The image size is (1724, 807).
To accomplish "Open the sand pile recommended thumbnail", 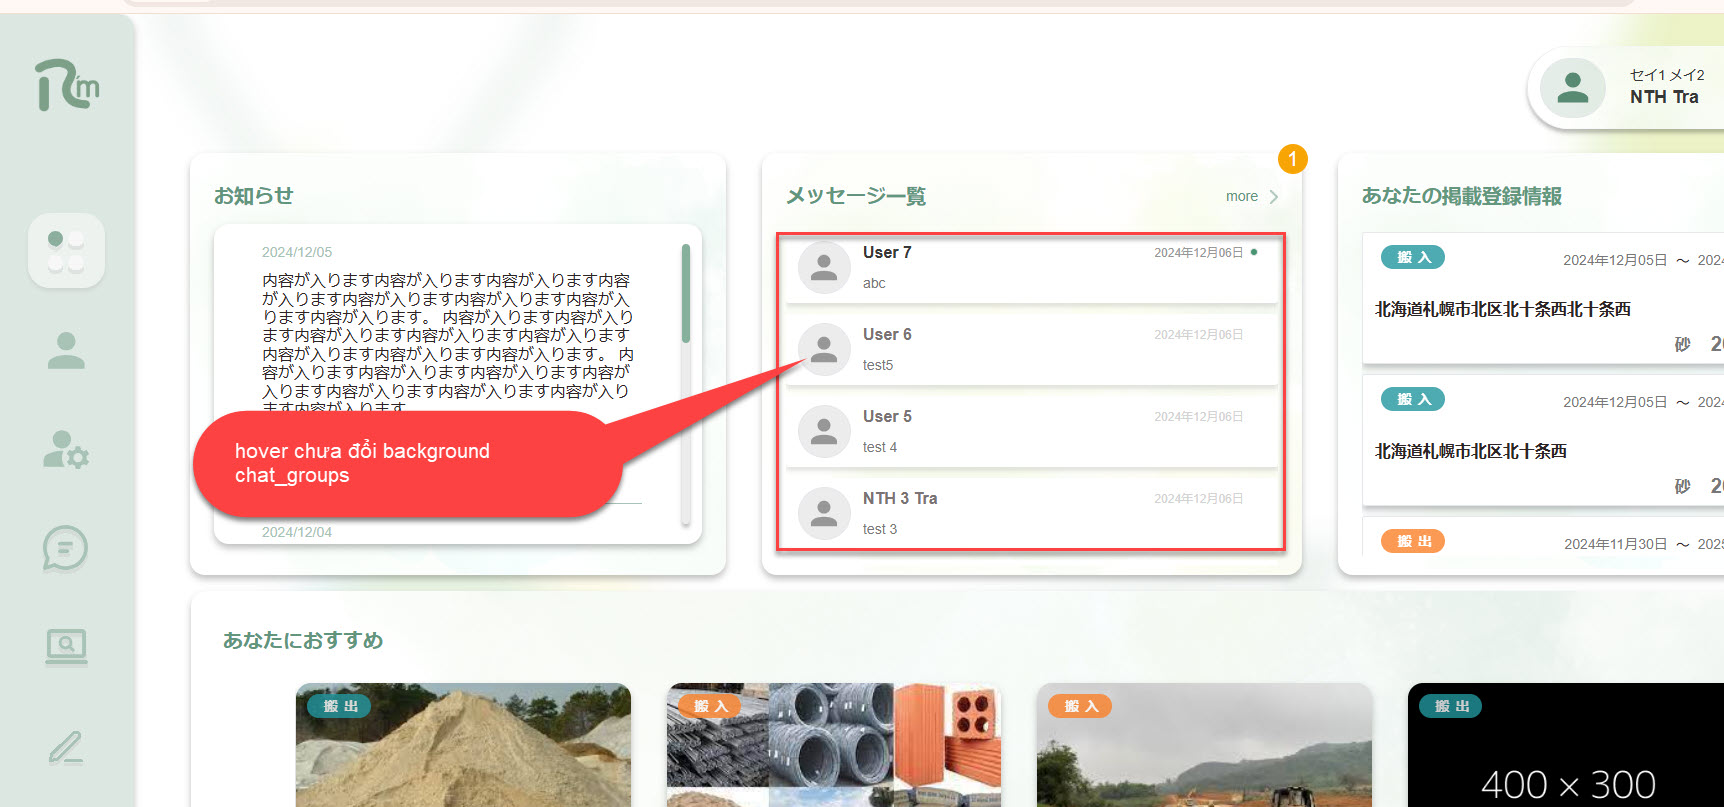I will click(x=463, y=745).
